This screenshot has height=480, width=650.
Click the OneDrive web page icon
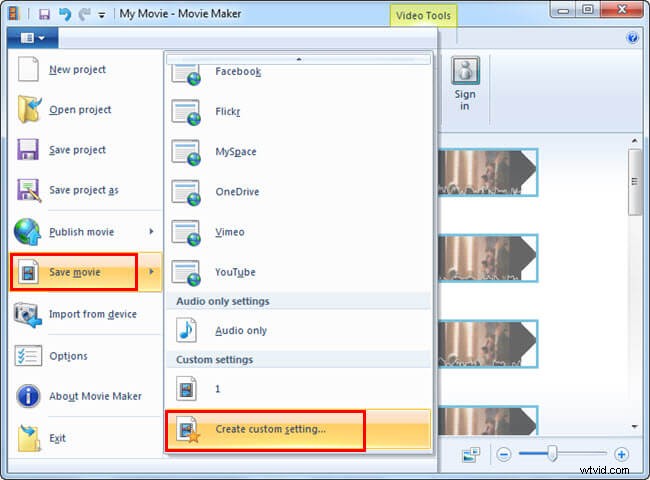tap(186, 193)
